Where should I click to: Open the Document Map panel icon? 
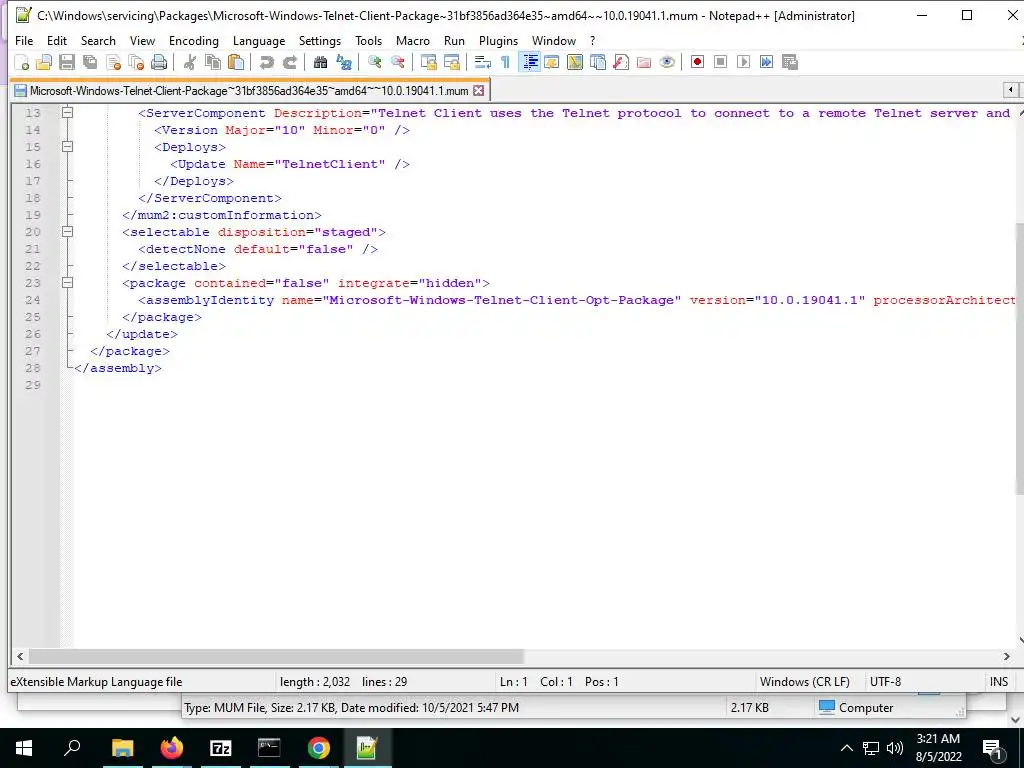575,62
